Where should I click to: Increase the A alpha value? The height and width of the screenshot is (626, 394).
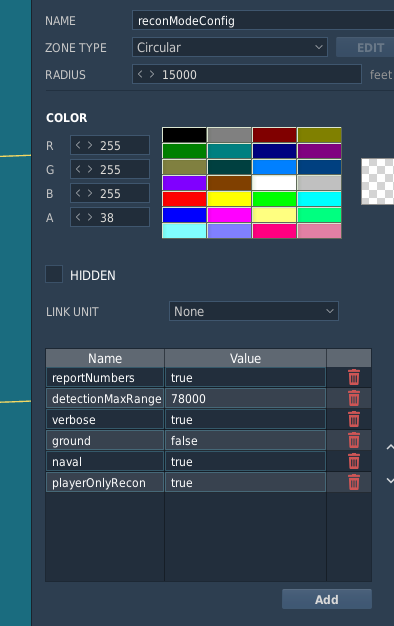(x=90, y=217)
